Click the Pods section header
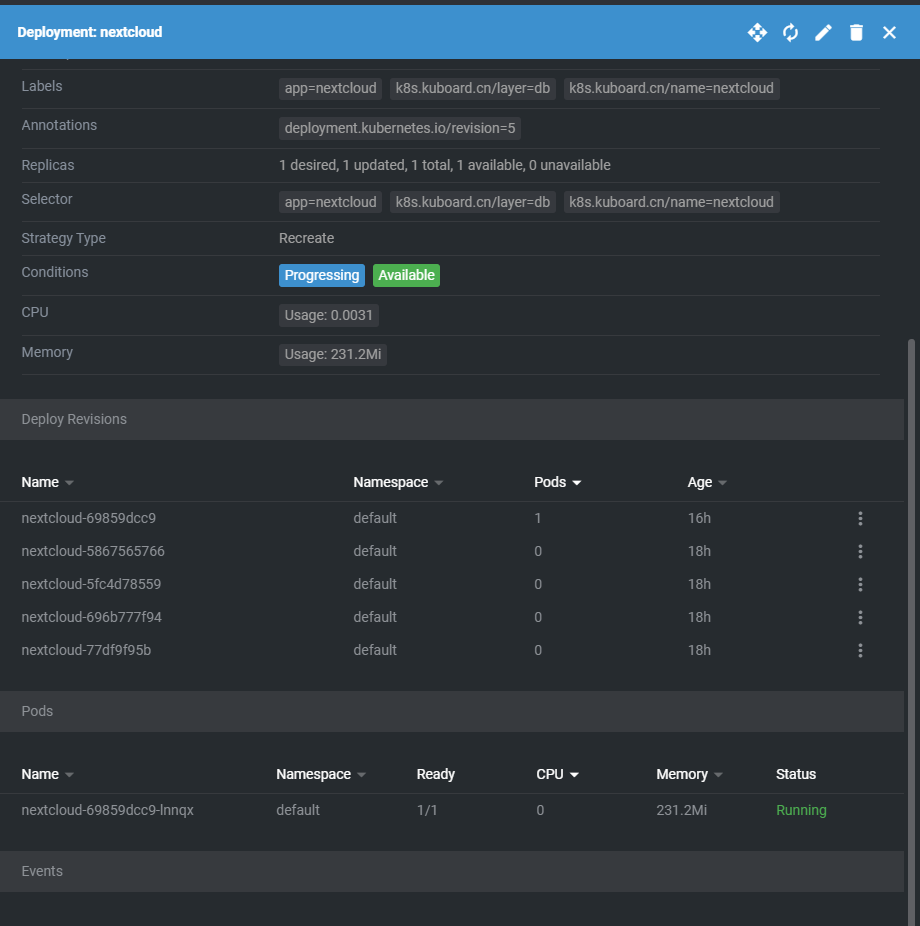The height and width of the screenshot is (926, 920). pos(452,711)
